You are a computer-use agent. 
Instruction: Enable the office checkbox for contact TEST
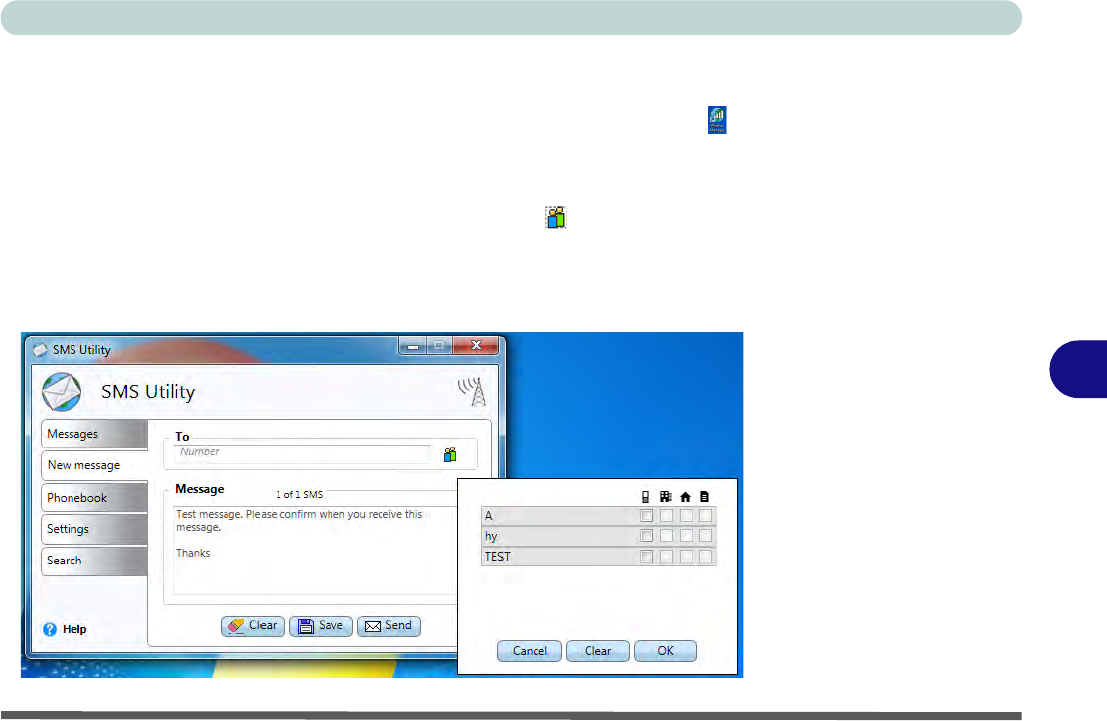point(666,557)
